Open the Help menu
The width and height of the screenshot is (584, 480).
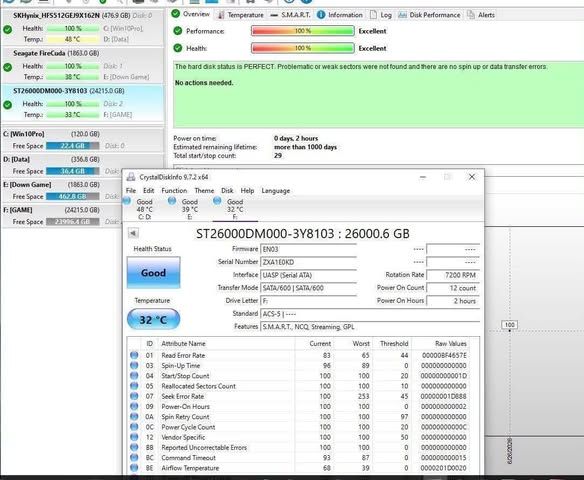247,190
